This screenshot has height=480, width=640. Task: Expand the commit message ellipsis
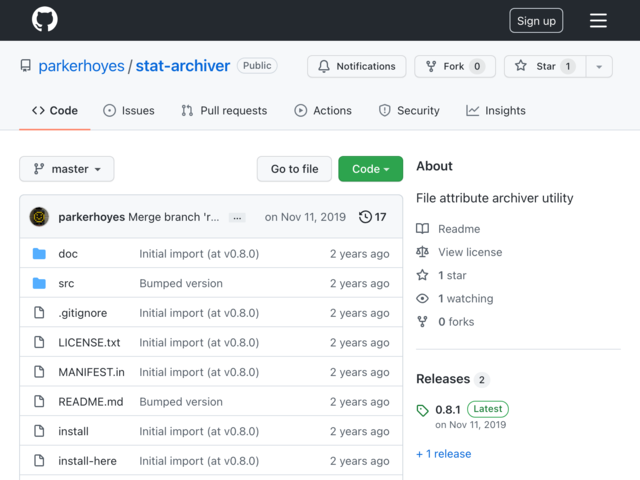(x=237, y=218)
